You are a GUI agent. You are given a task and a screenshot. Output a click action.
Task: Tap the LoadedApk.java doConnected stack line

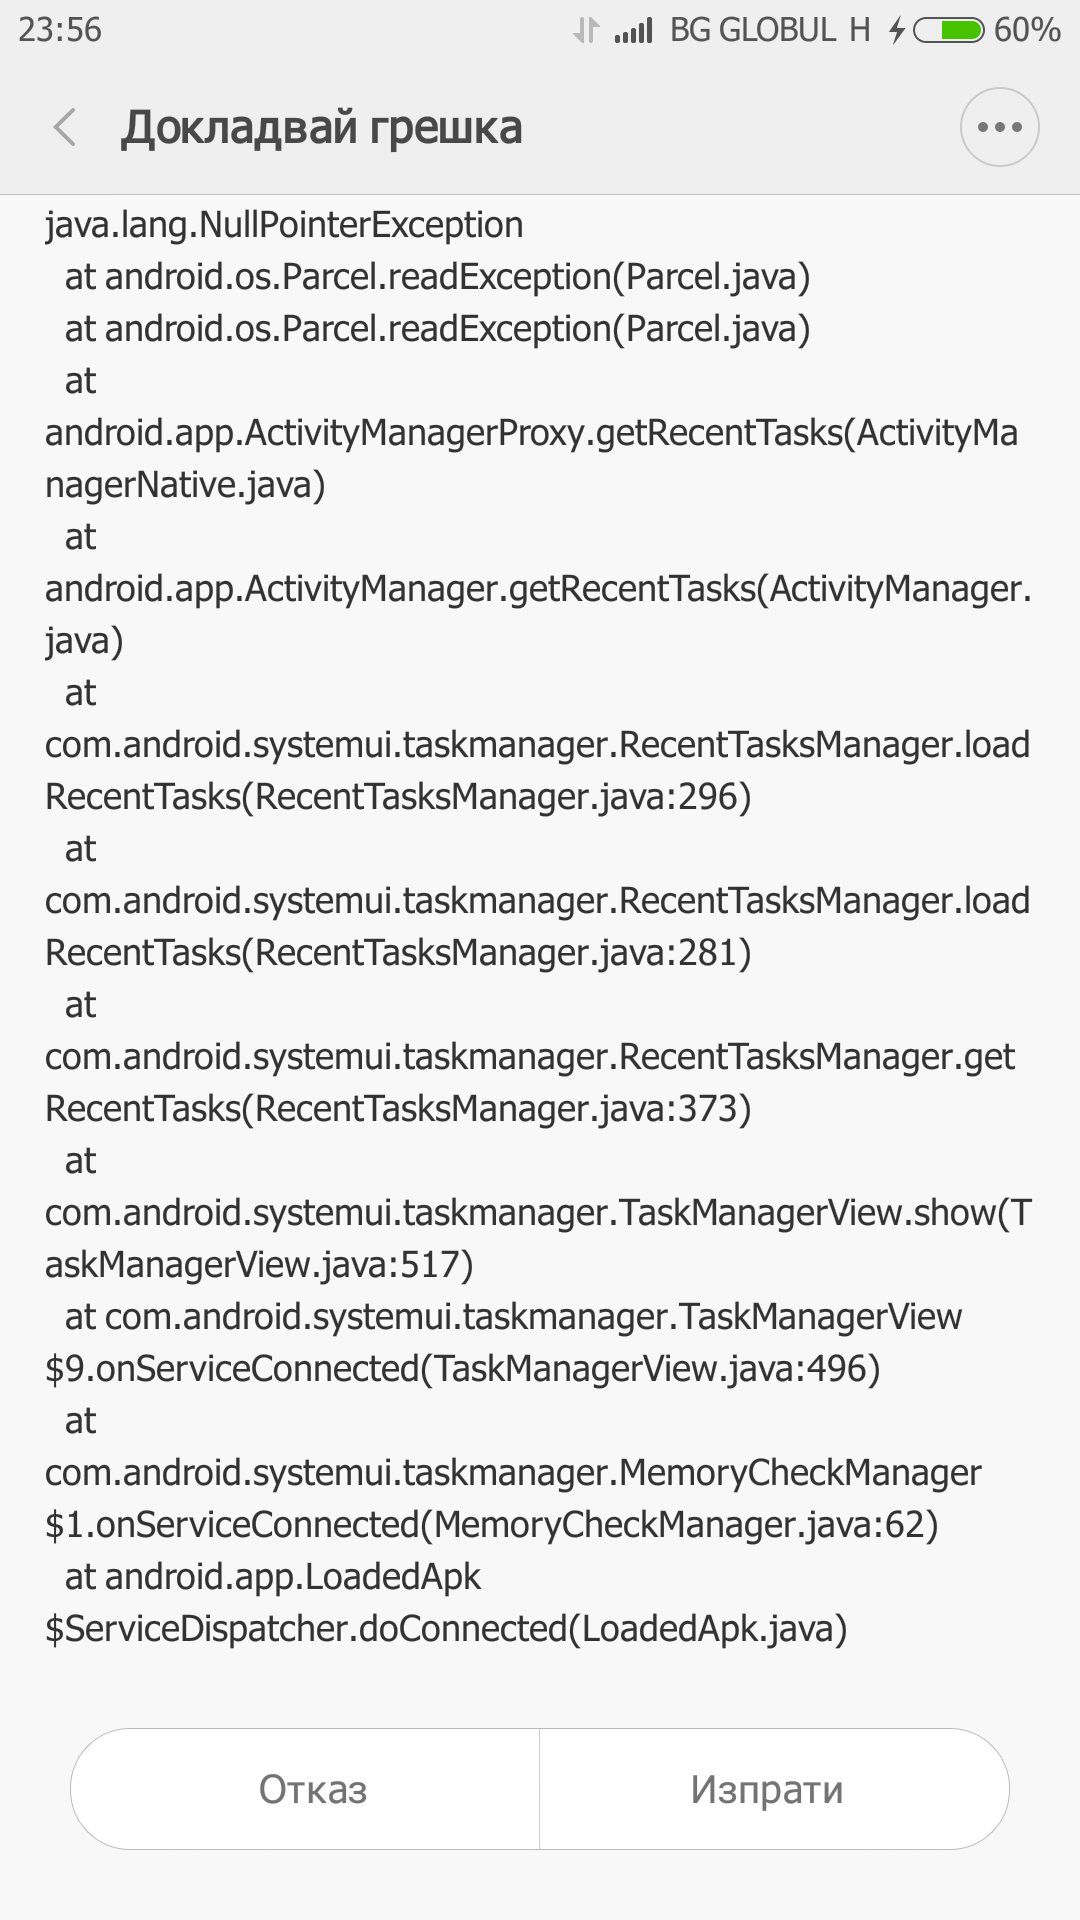click(x=446, y=1603)
